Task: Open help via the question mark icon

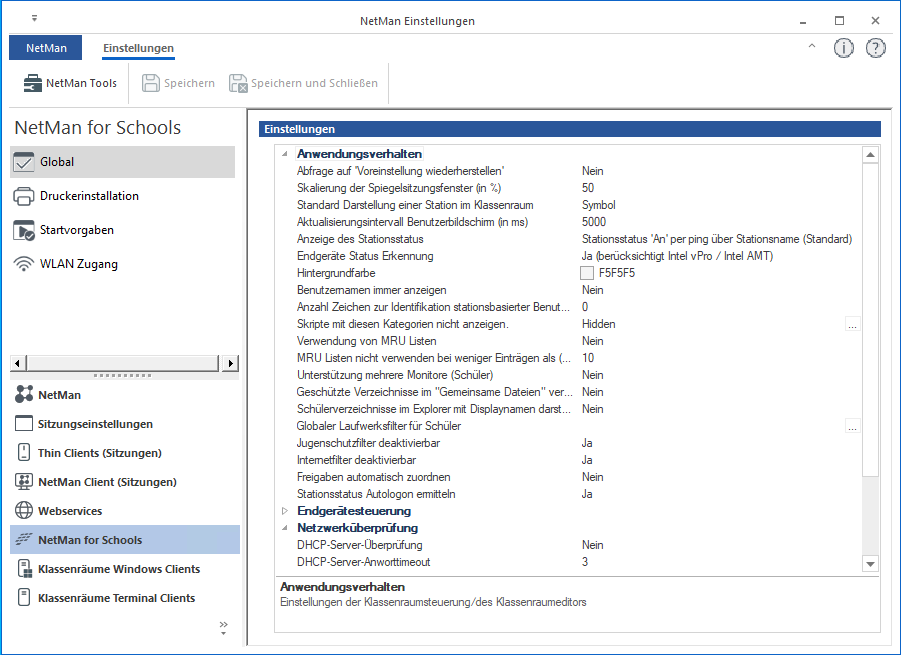Action: pyautogui.click(x=875, y=48)
